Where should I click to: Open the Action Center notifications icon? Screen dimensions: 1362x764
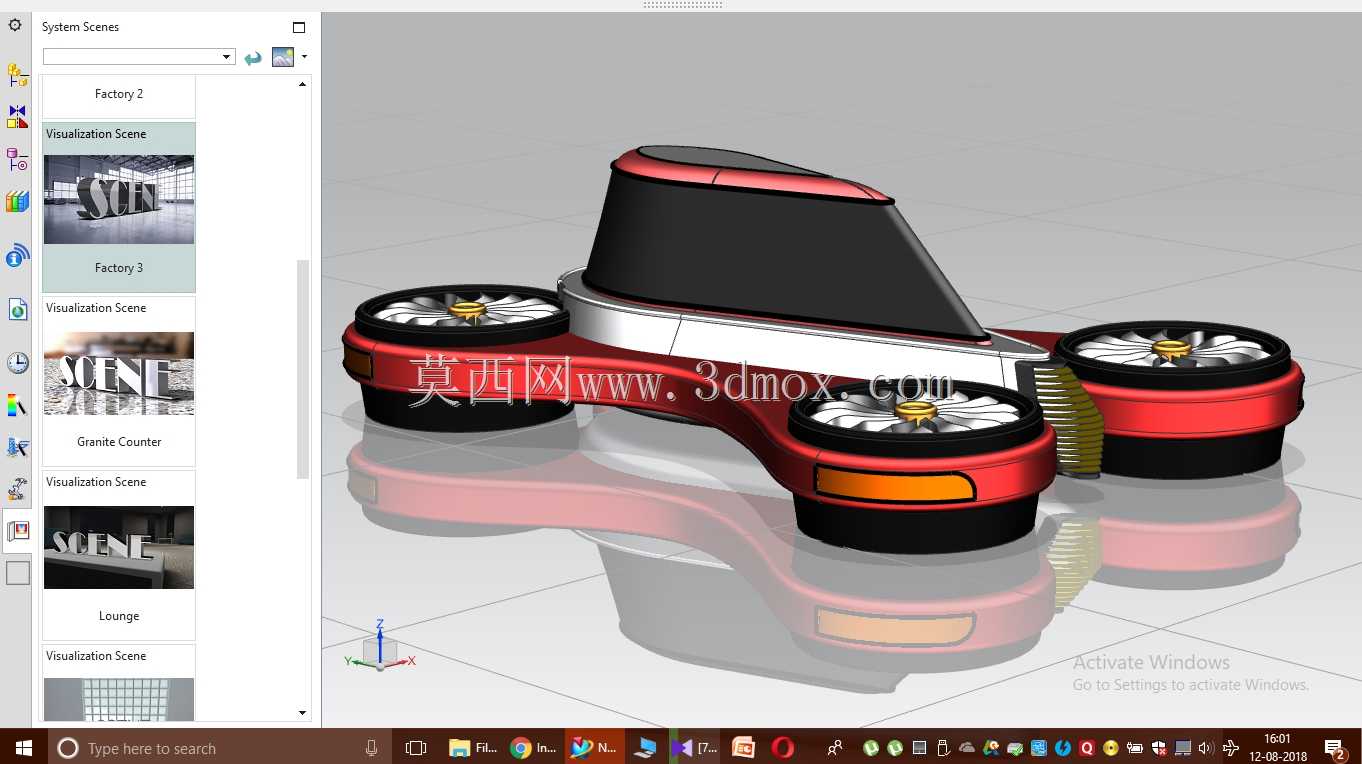1334,748
